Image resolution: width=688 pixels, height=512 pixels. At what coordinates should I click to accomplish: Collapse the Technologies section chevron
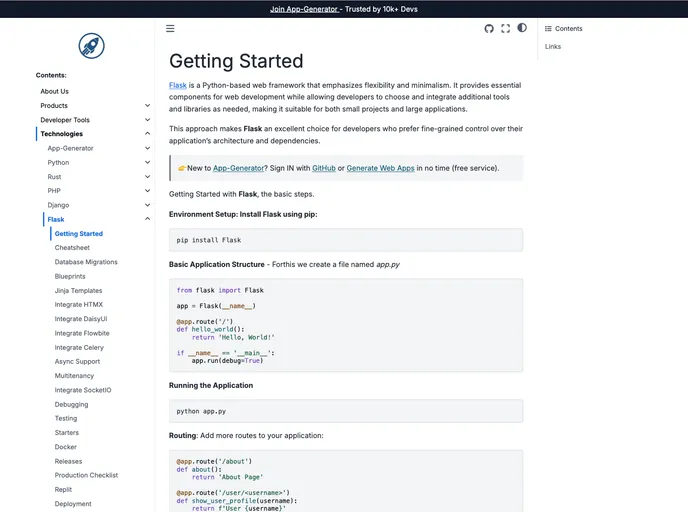tap(147, 133)
